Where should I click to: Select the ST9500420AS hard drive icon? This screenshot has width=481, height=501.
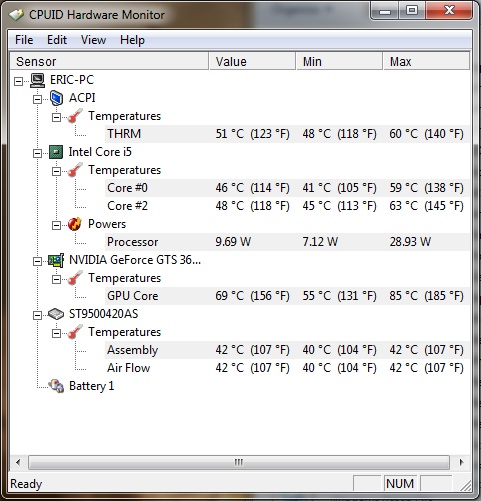click(56, 314)
